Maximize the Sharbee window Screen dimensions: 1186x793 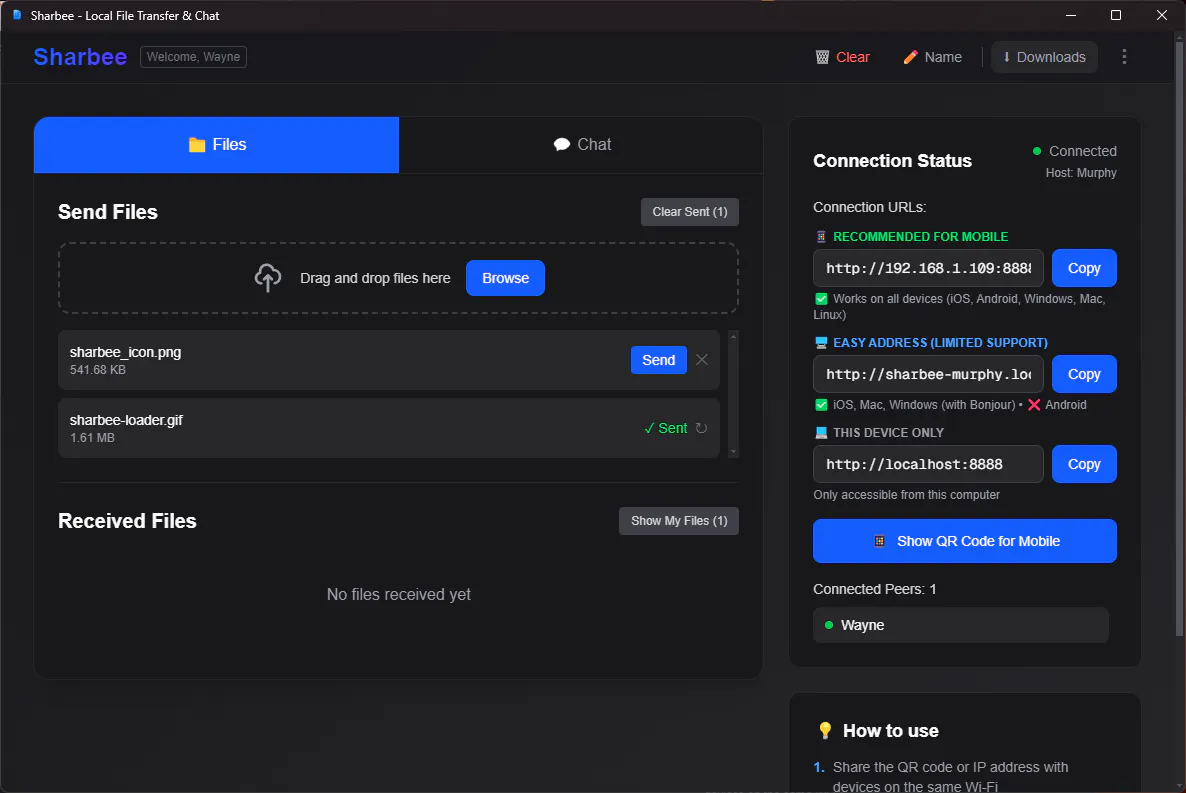[x=1116, y=15]
